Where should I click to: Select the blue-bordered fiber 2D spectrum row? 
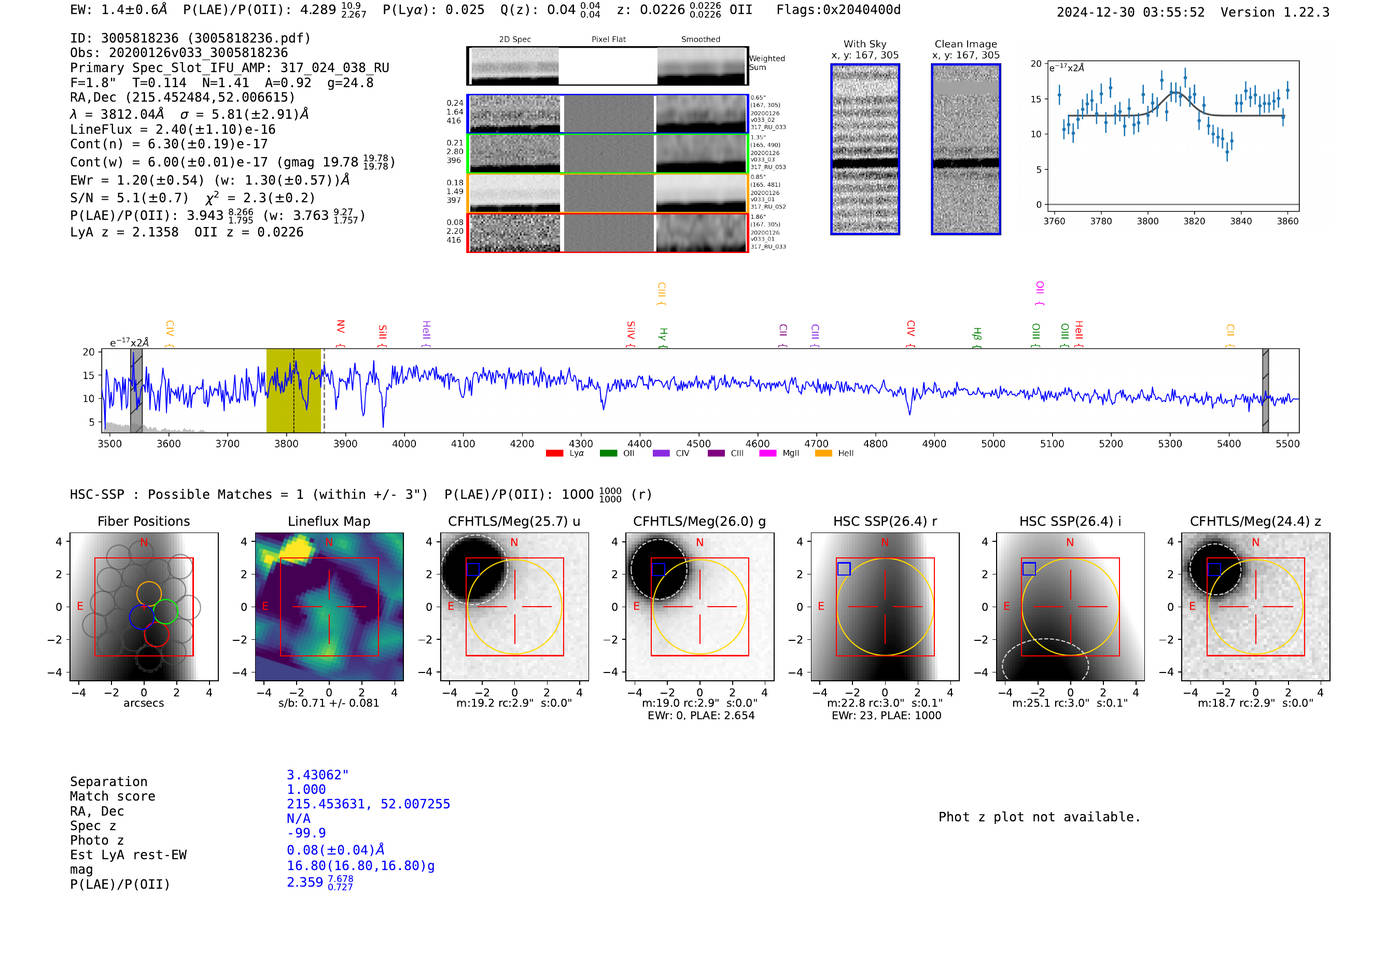click(607, 114)
